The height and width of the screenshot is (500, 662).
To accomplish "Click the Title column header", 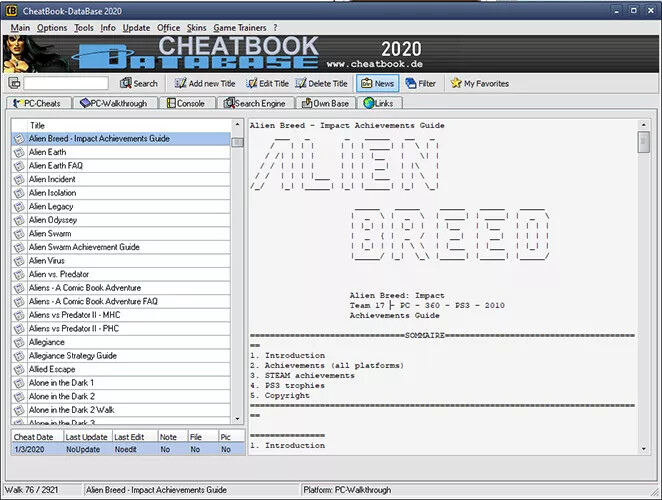I will 120,125.
